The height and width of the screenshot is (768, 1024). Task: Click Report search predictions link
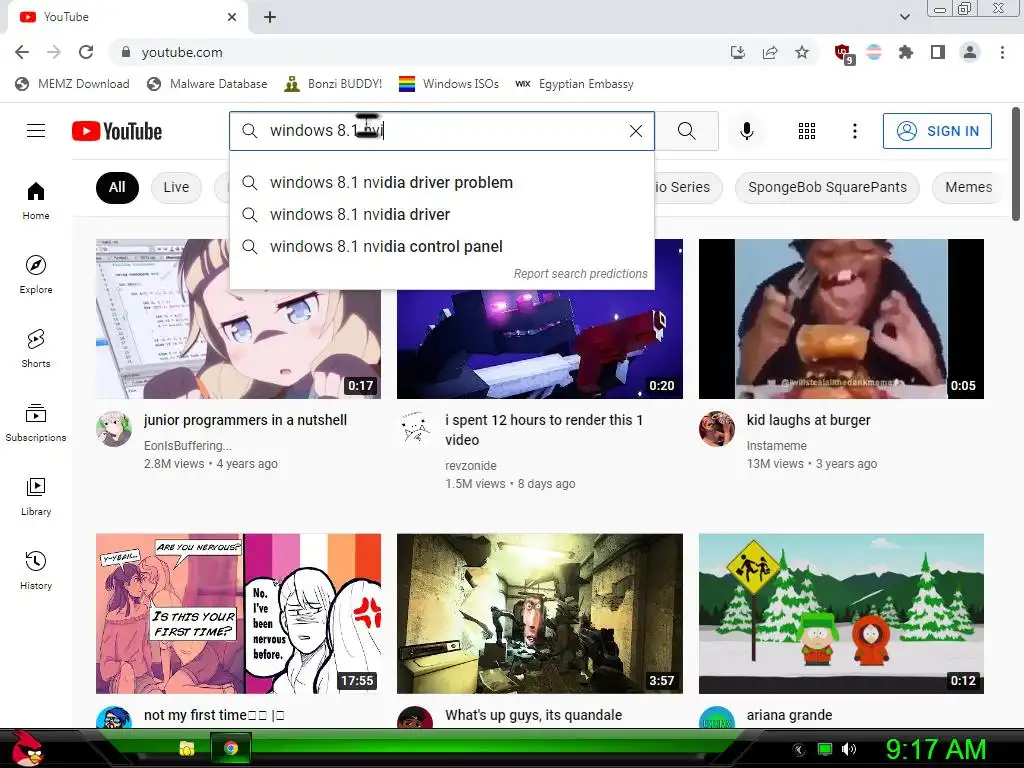pyautogui.click(x=581, y=274)
